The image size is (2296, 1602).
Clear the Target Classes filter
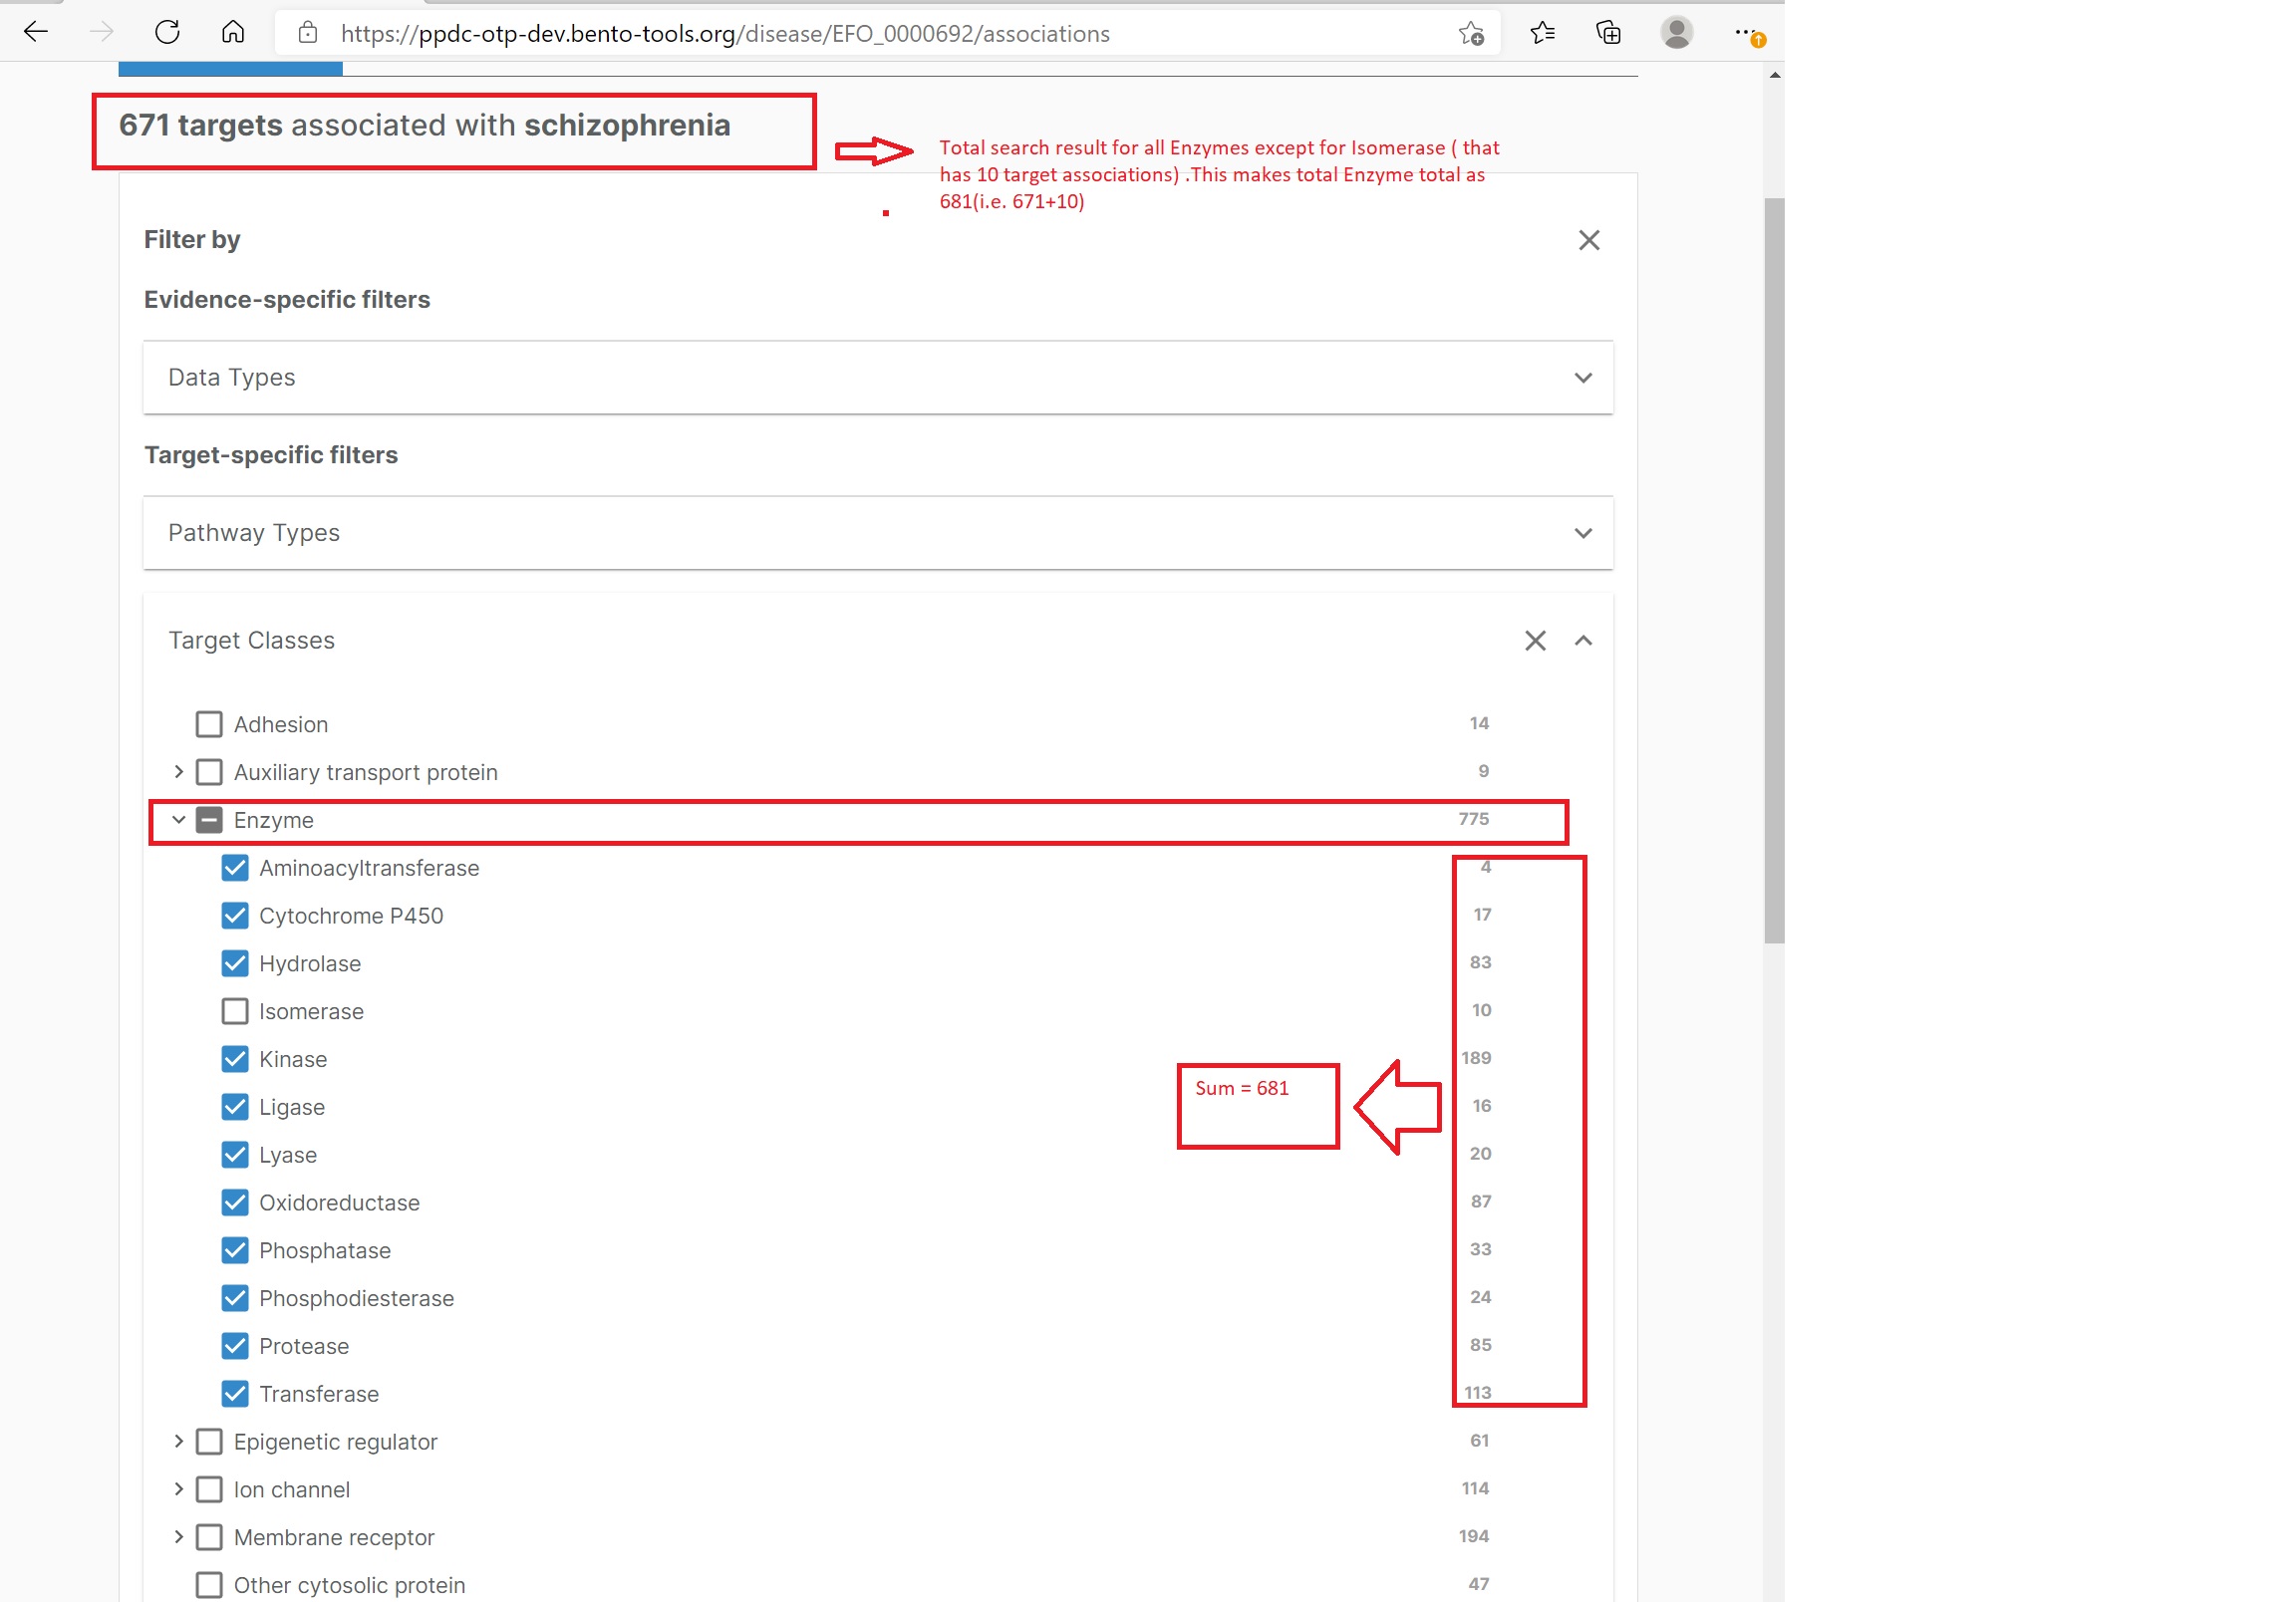[1536, 640]
